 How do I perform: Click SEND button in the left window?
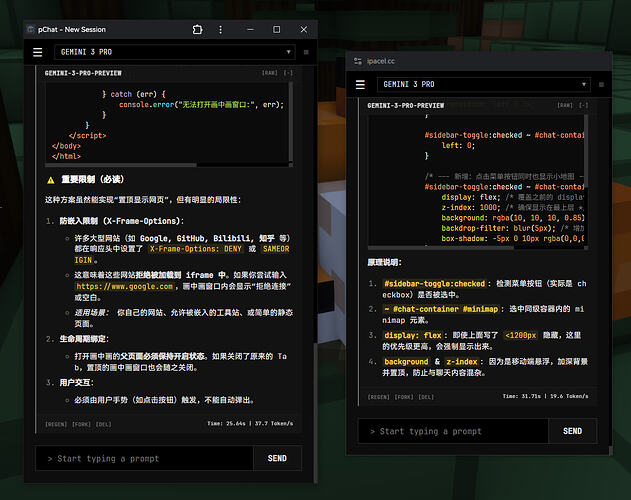tap(277, 458)
